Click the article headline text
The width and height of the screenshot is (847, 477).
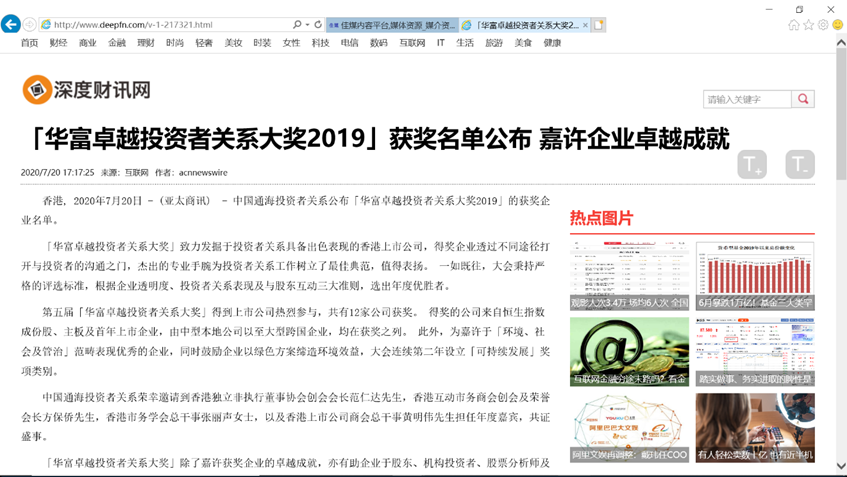380,138
